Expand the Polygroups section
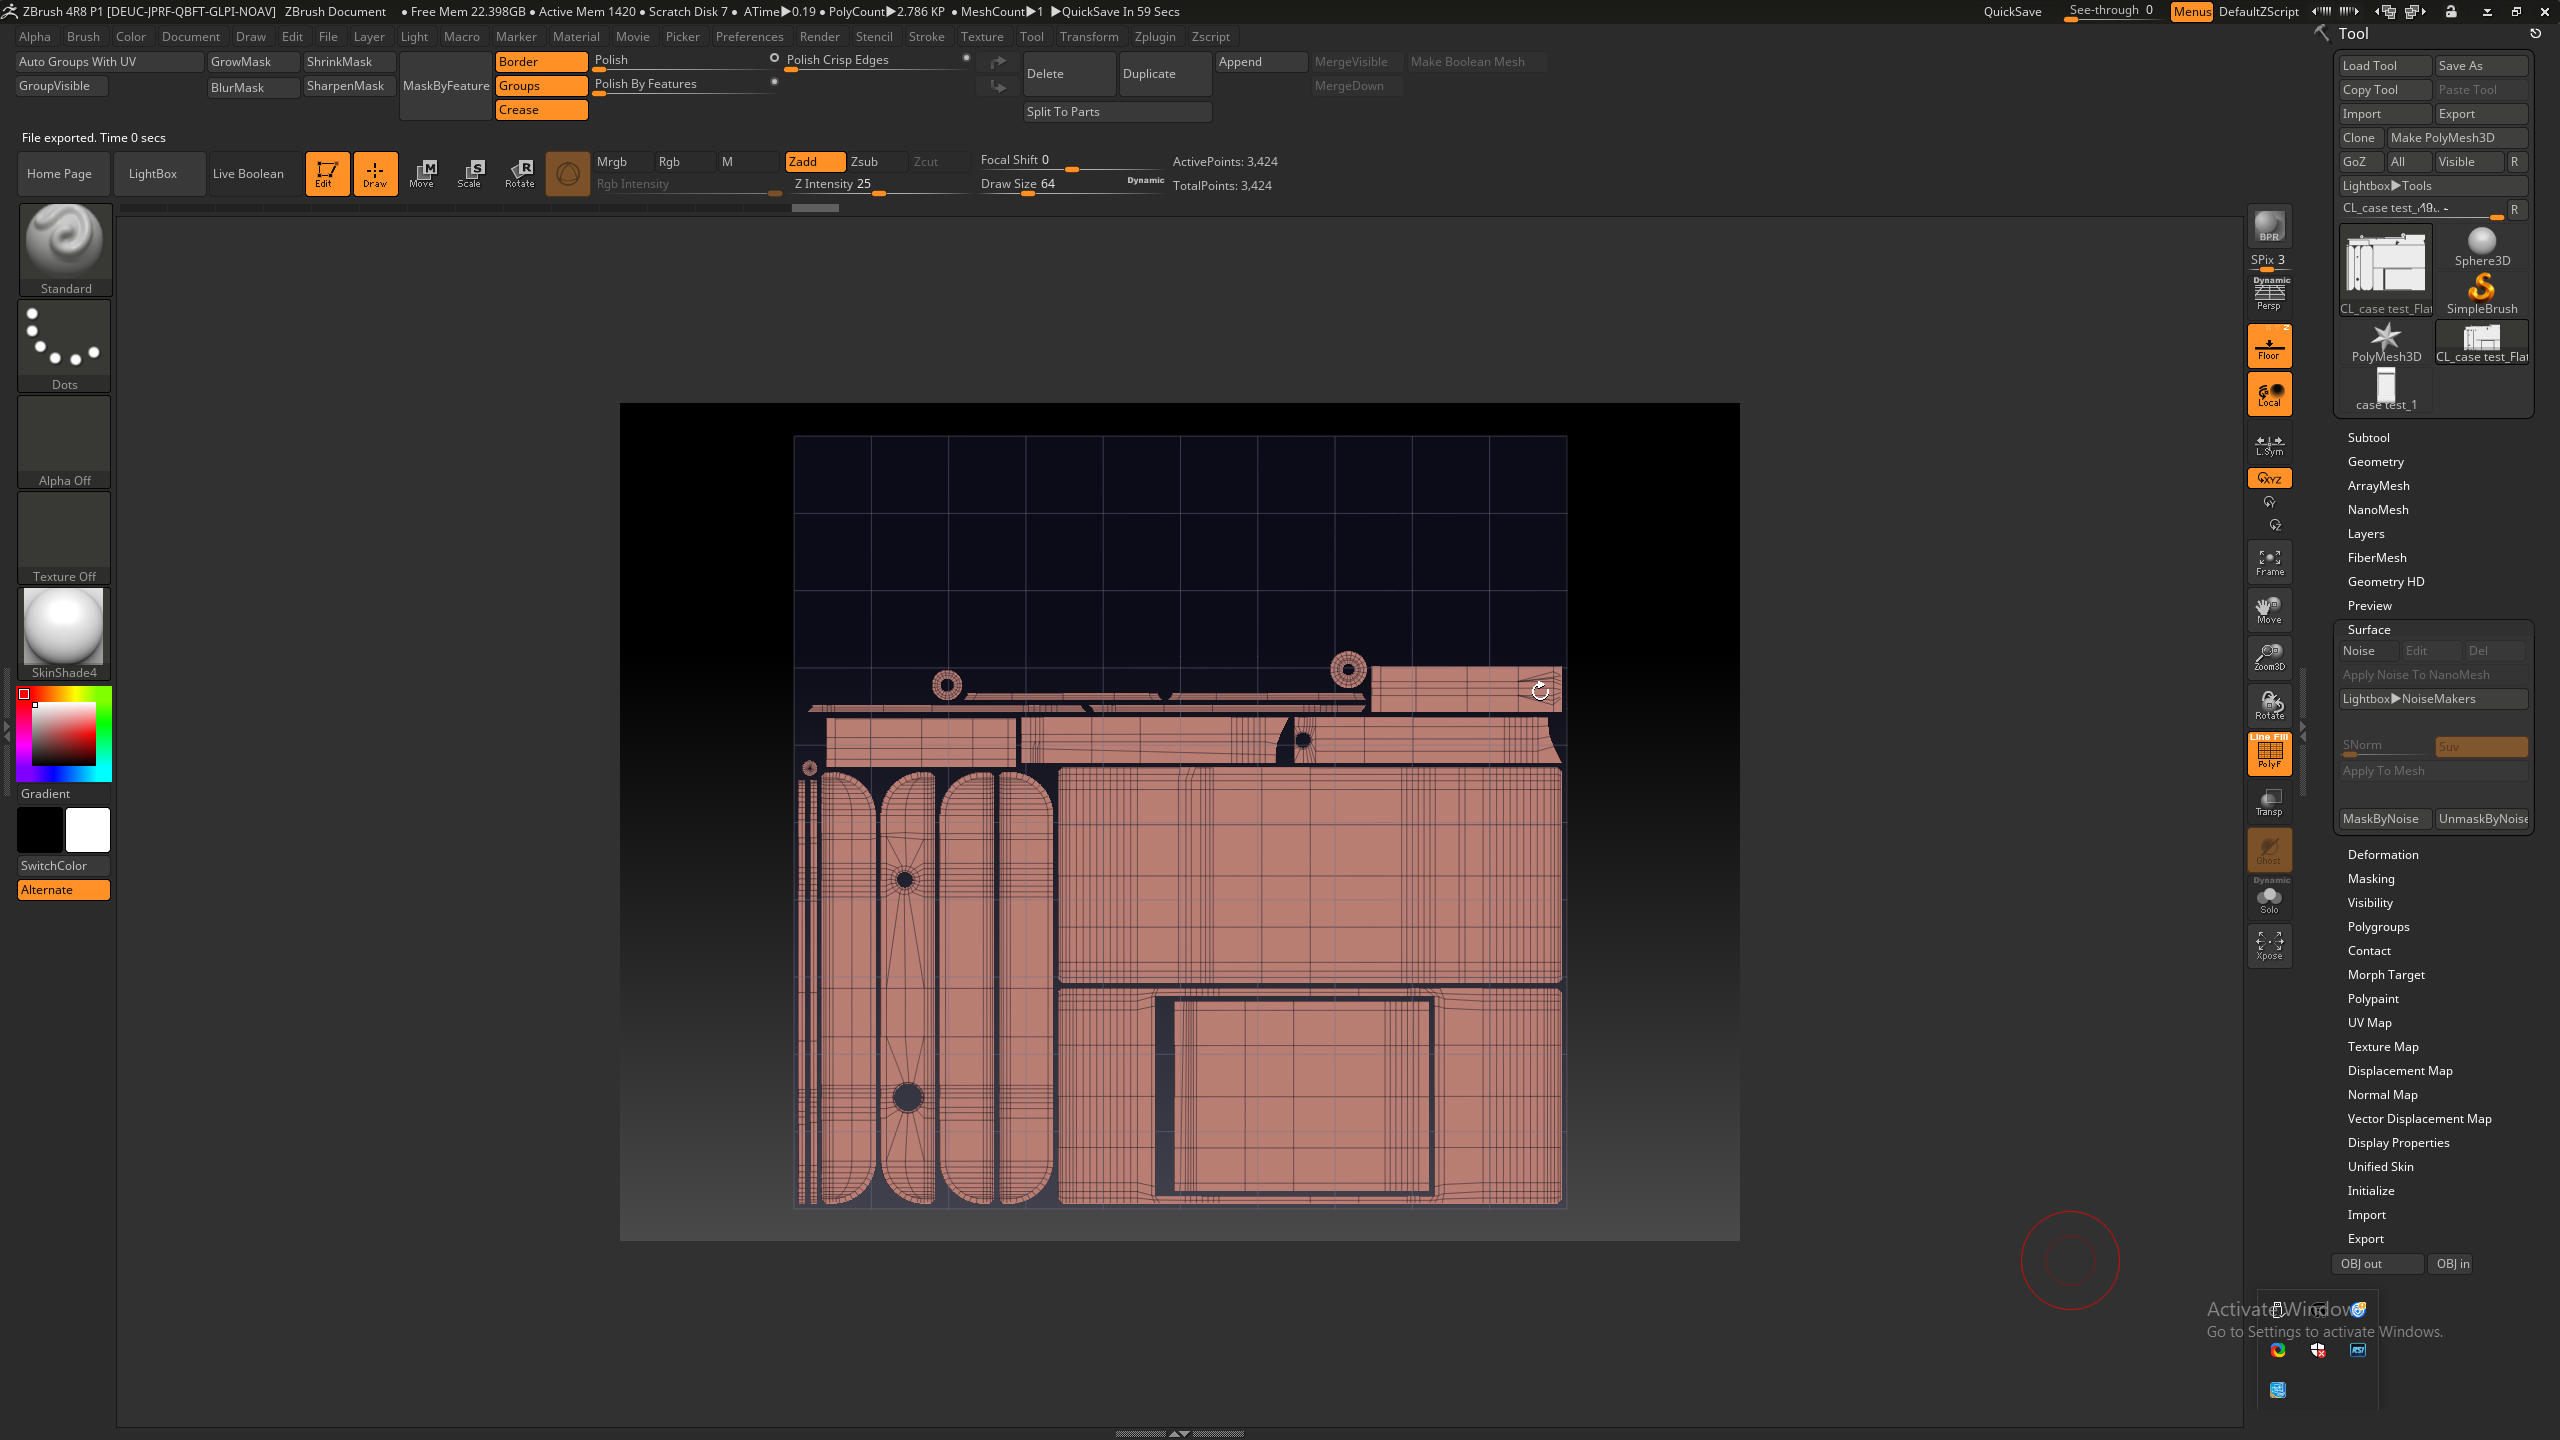 pos(2378,927)
